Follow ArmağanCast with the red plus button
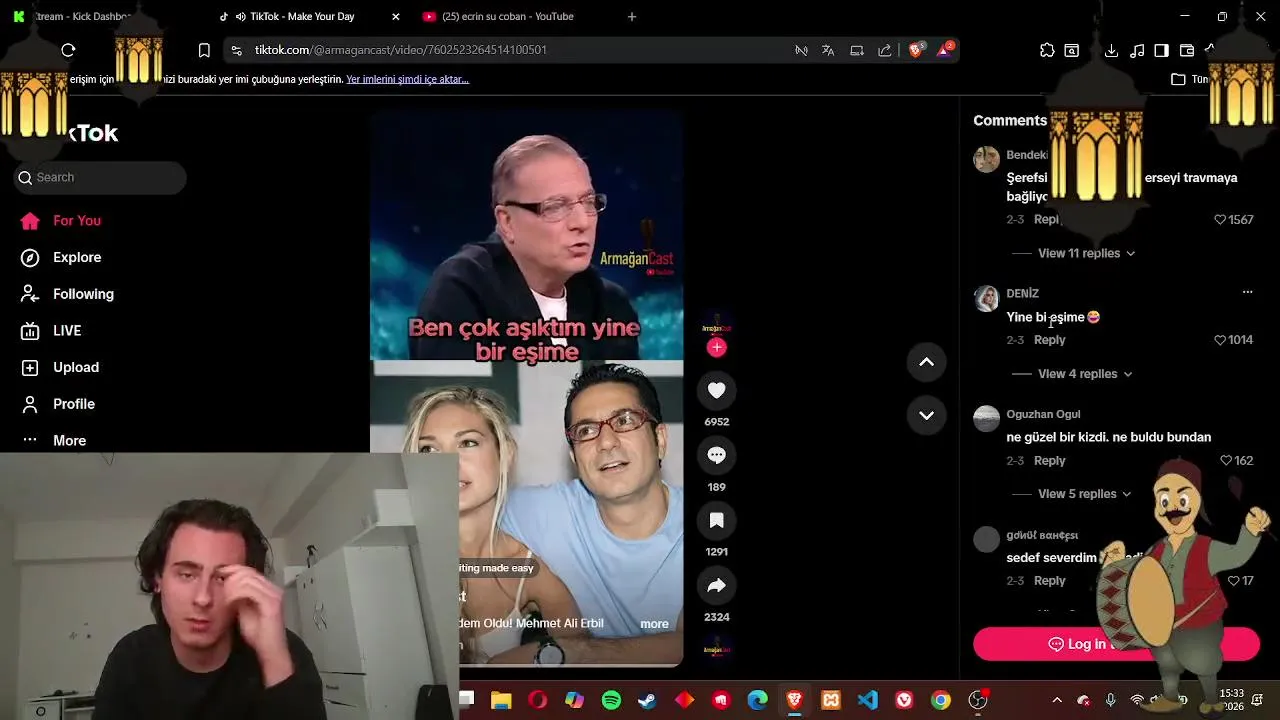The height and width of the screenshot is (720, 1280). coord(716,348)
